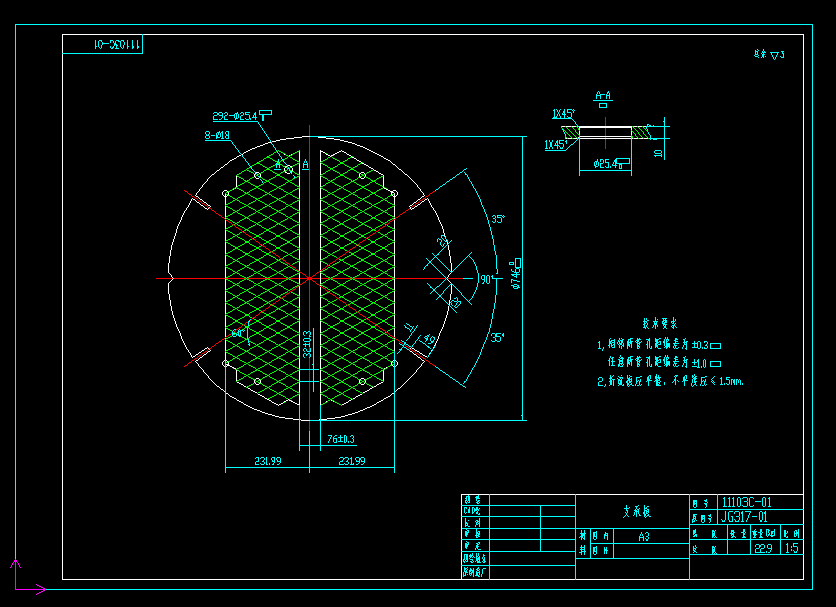
Task: Select JG317-01 in the title block
Action: pos(744,516)
